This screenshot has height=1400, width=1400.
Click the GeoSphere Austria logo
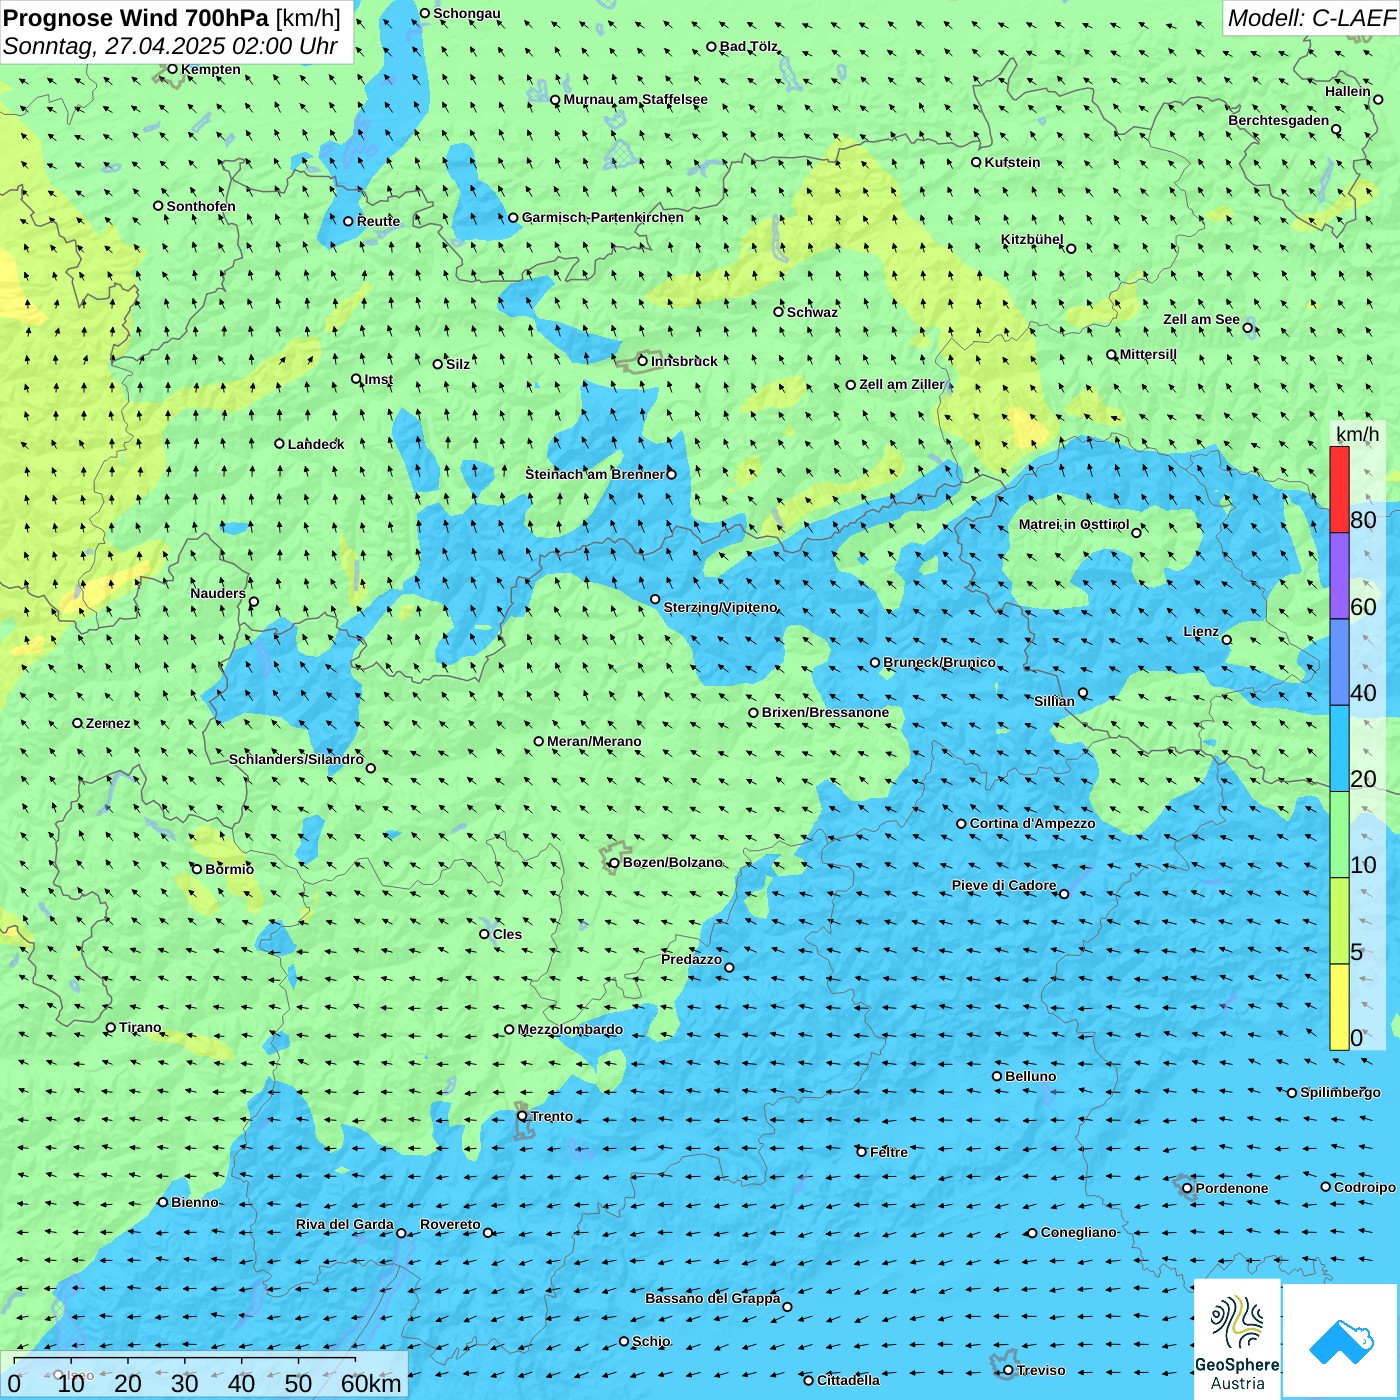pos(1237,1339)
